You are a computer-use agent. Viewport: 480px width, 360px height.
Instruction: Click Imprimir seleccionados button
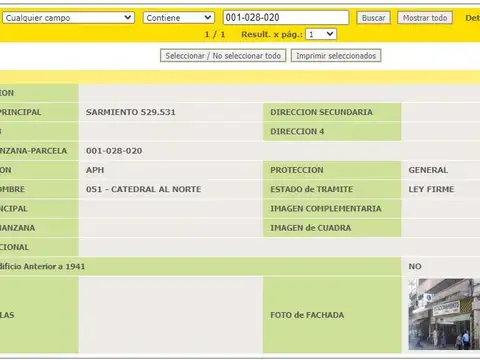336,56
